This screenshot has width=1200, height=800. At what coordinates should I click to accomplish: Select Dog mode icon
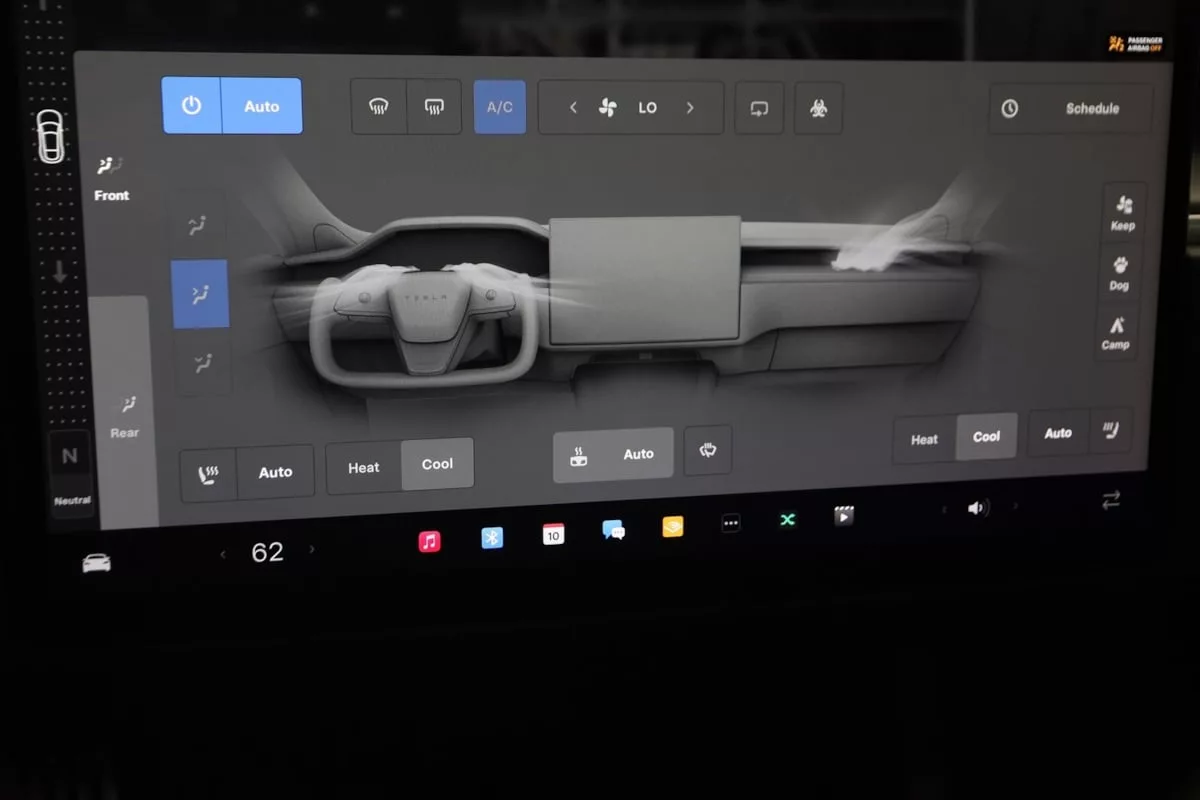tap(1120, 272)
